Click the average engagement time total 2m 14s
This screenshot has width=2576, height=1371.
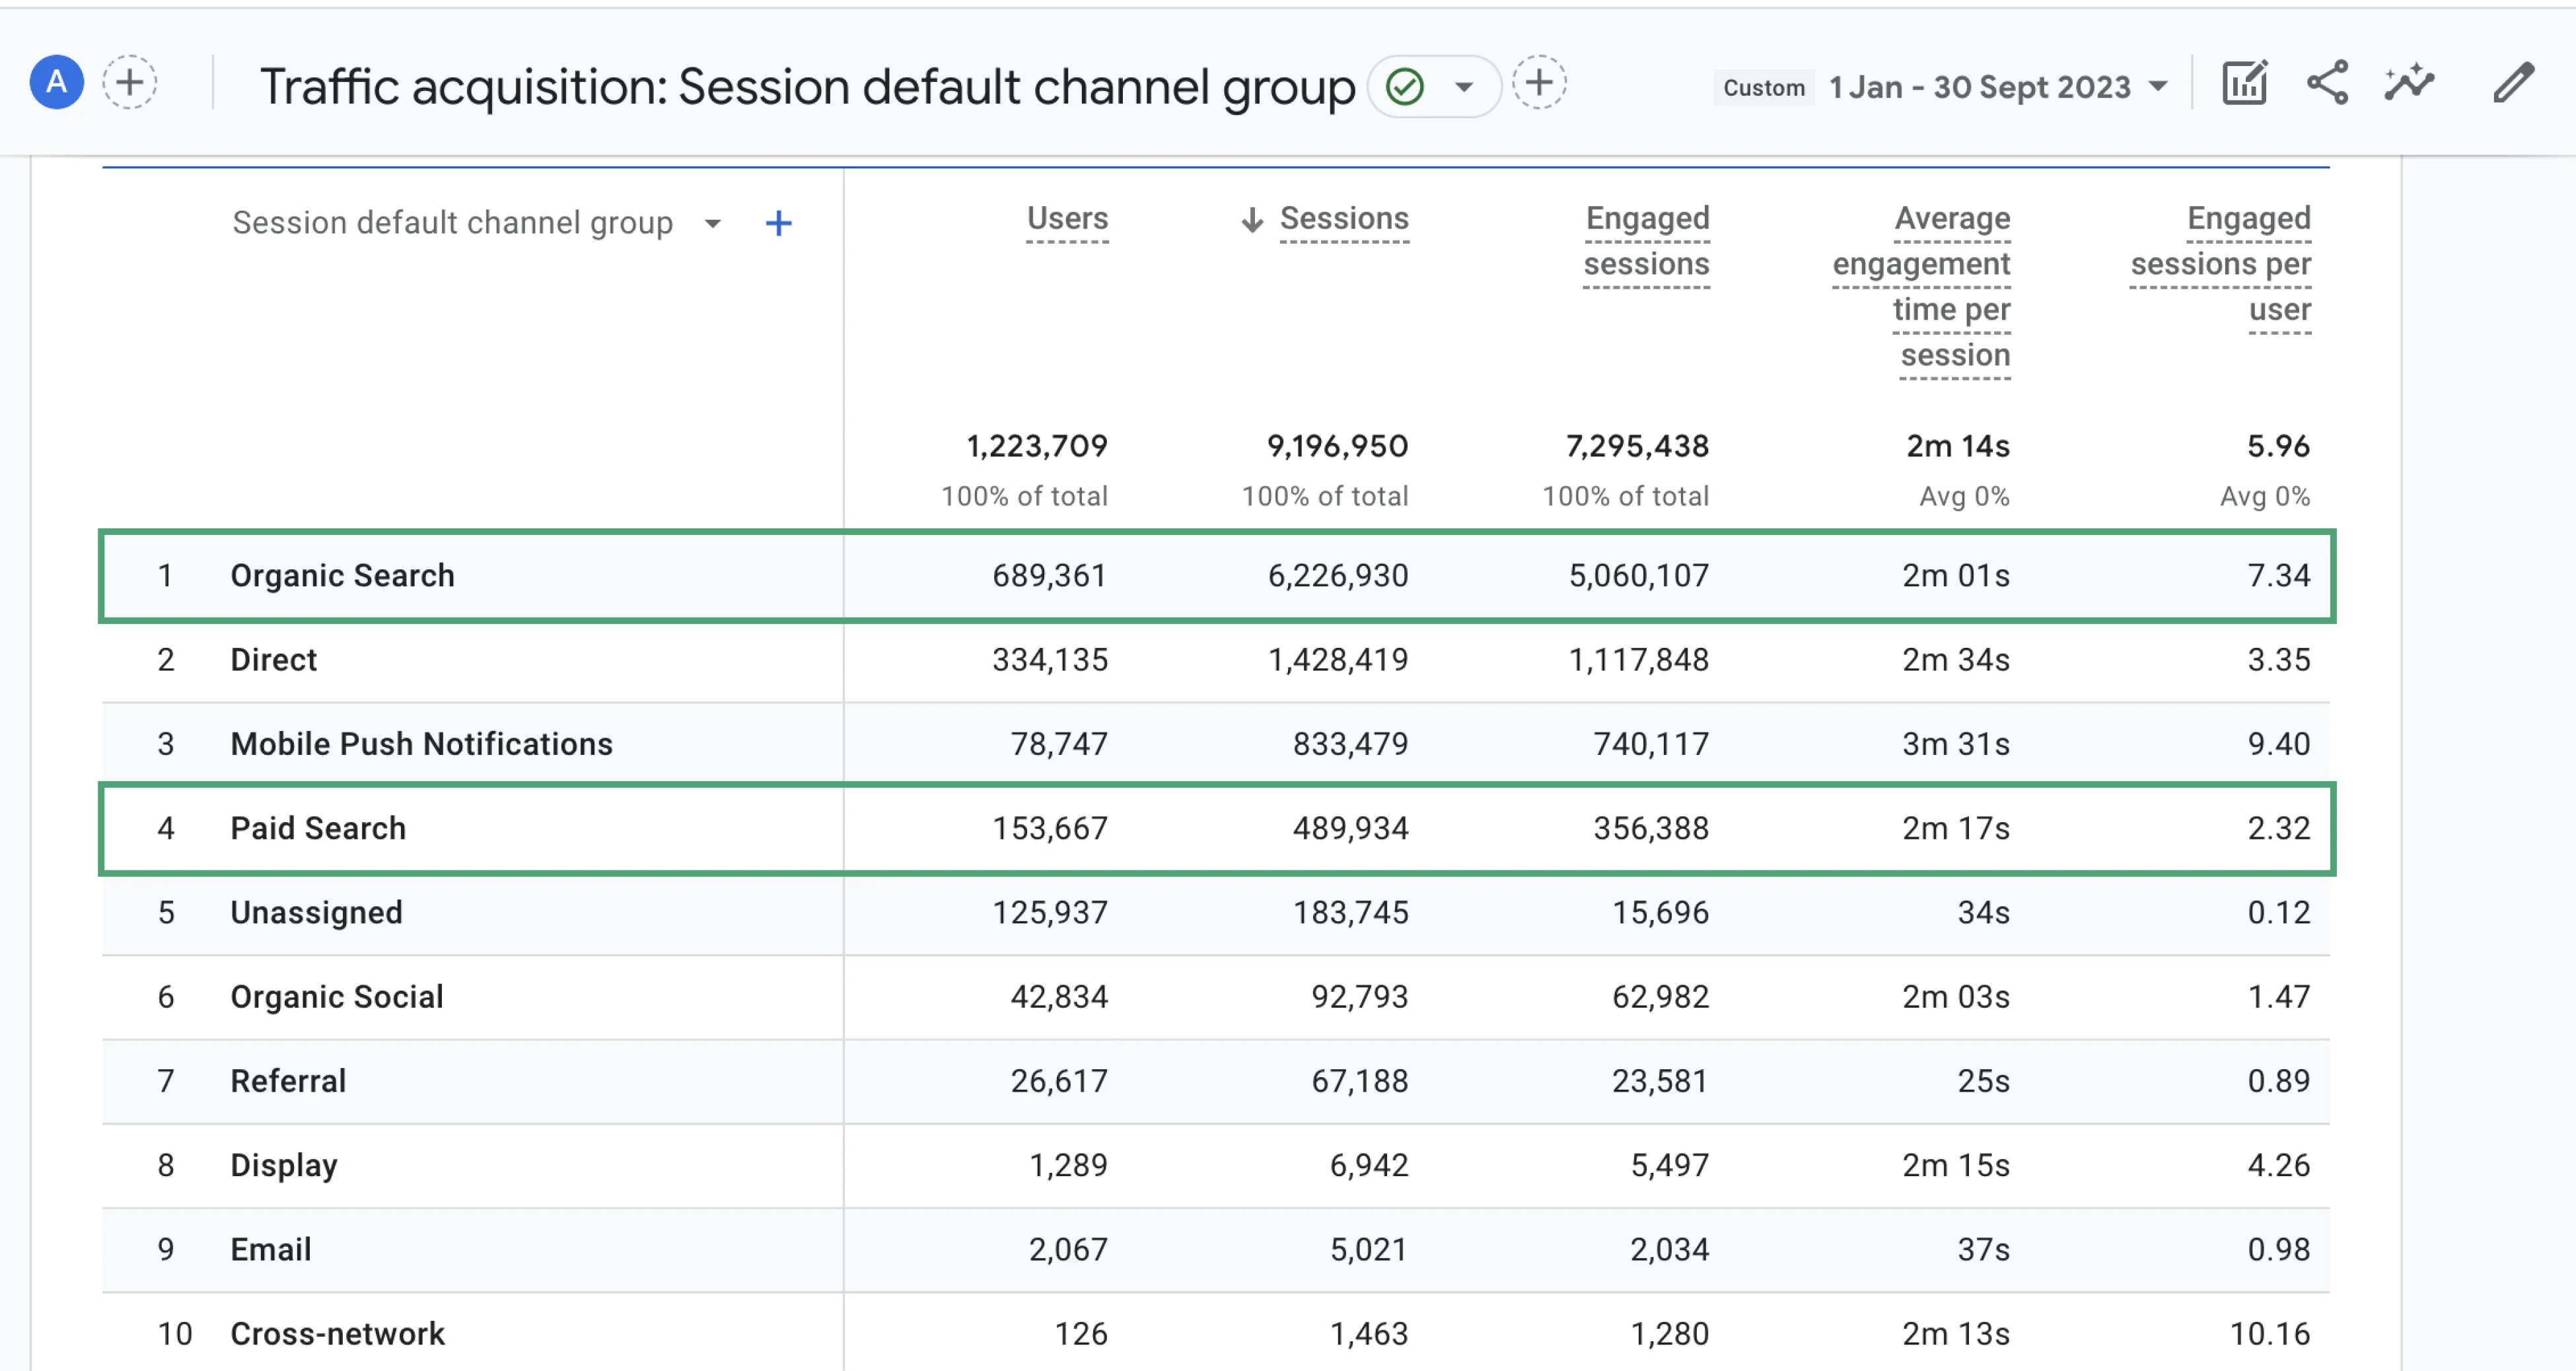pos(1958,446)
